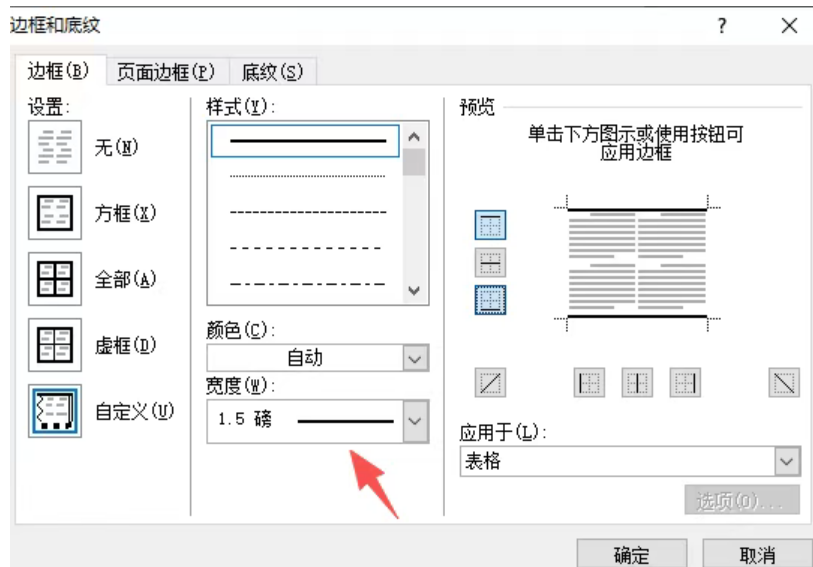The image size is (813, 567).
Task: Toggle the right border button
Action: 685,383
